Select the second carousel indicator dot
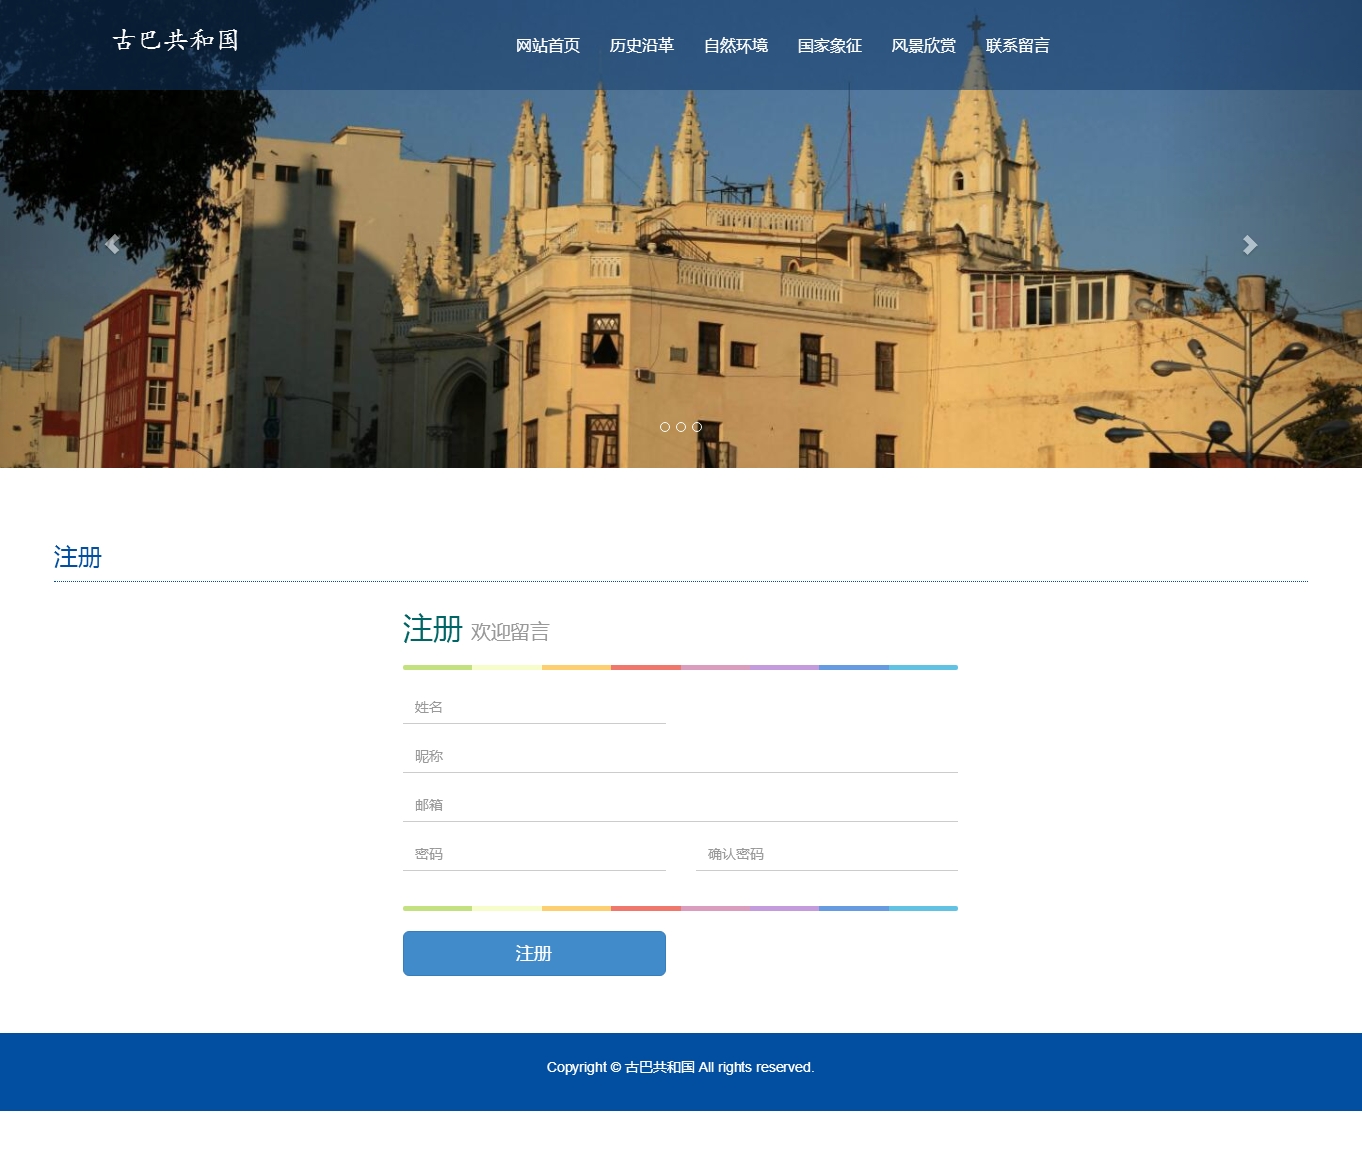 [681, 427]
